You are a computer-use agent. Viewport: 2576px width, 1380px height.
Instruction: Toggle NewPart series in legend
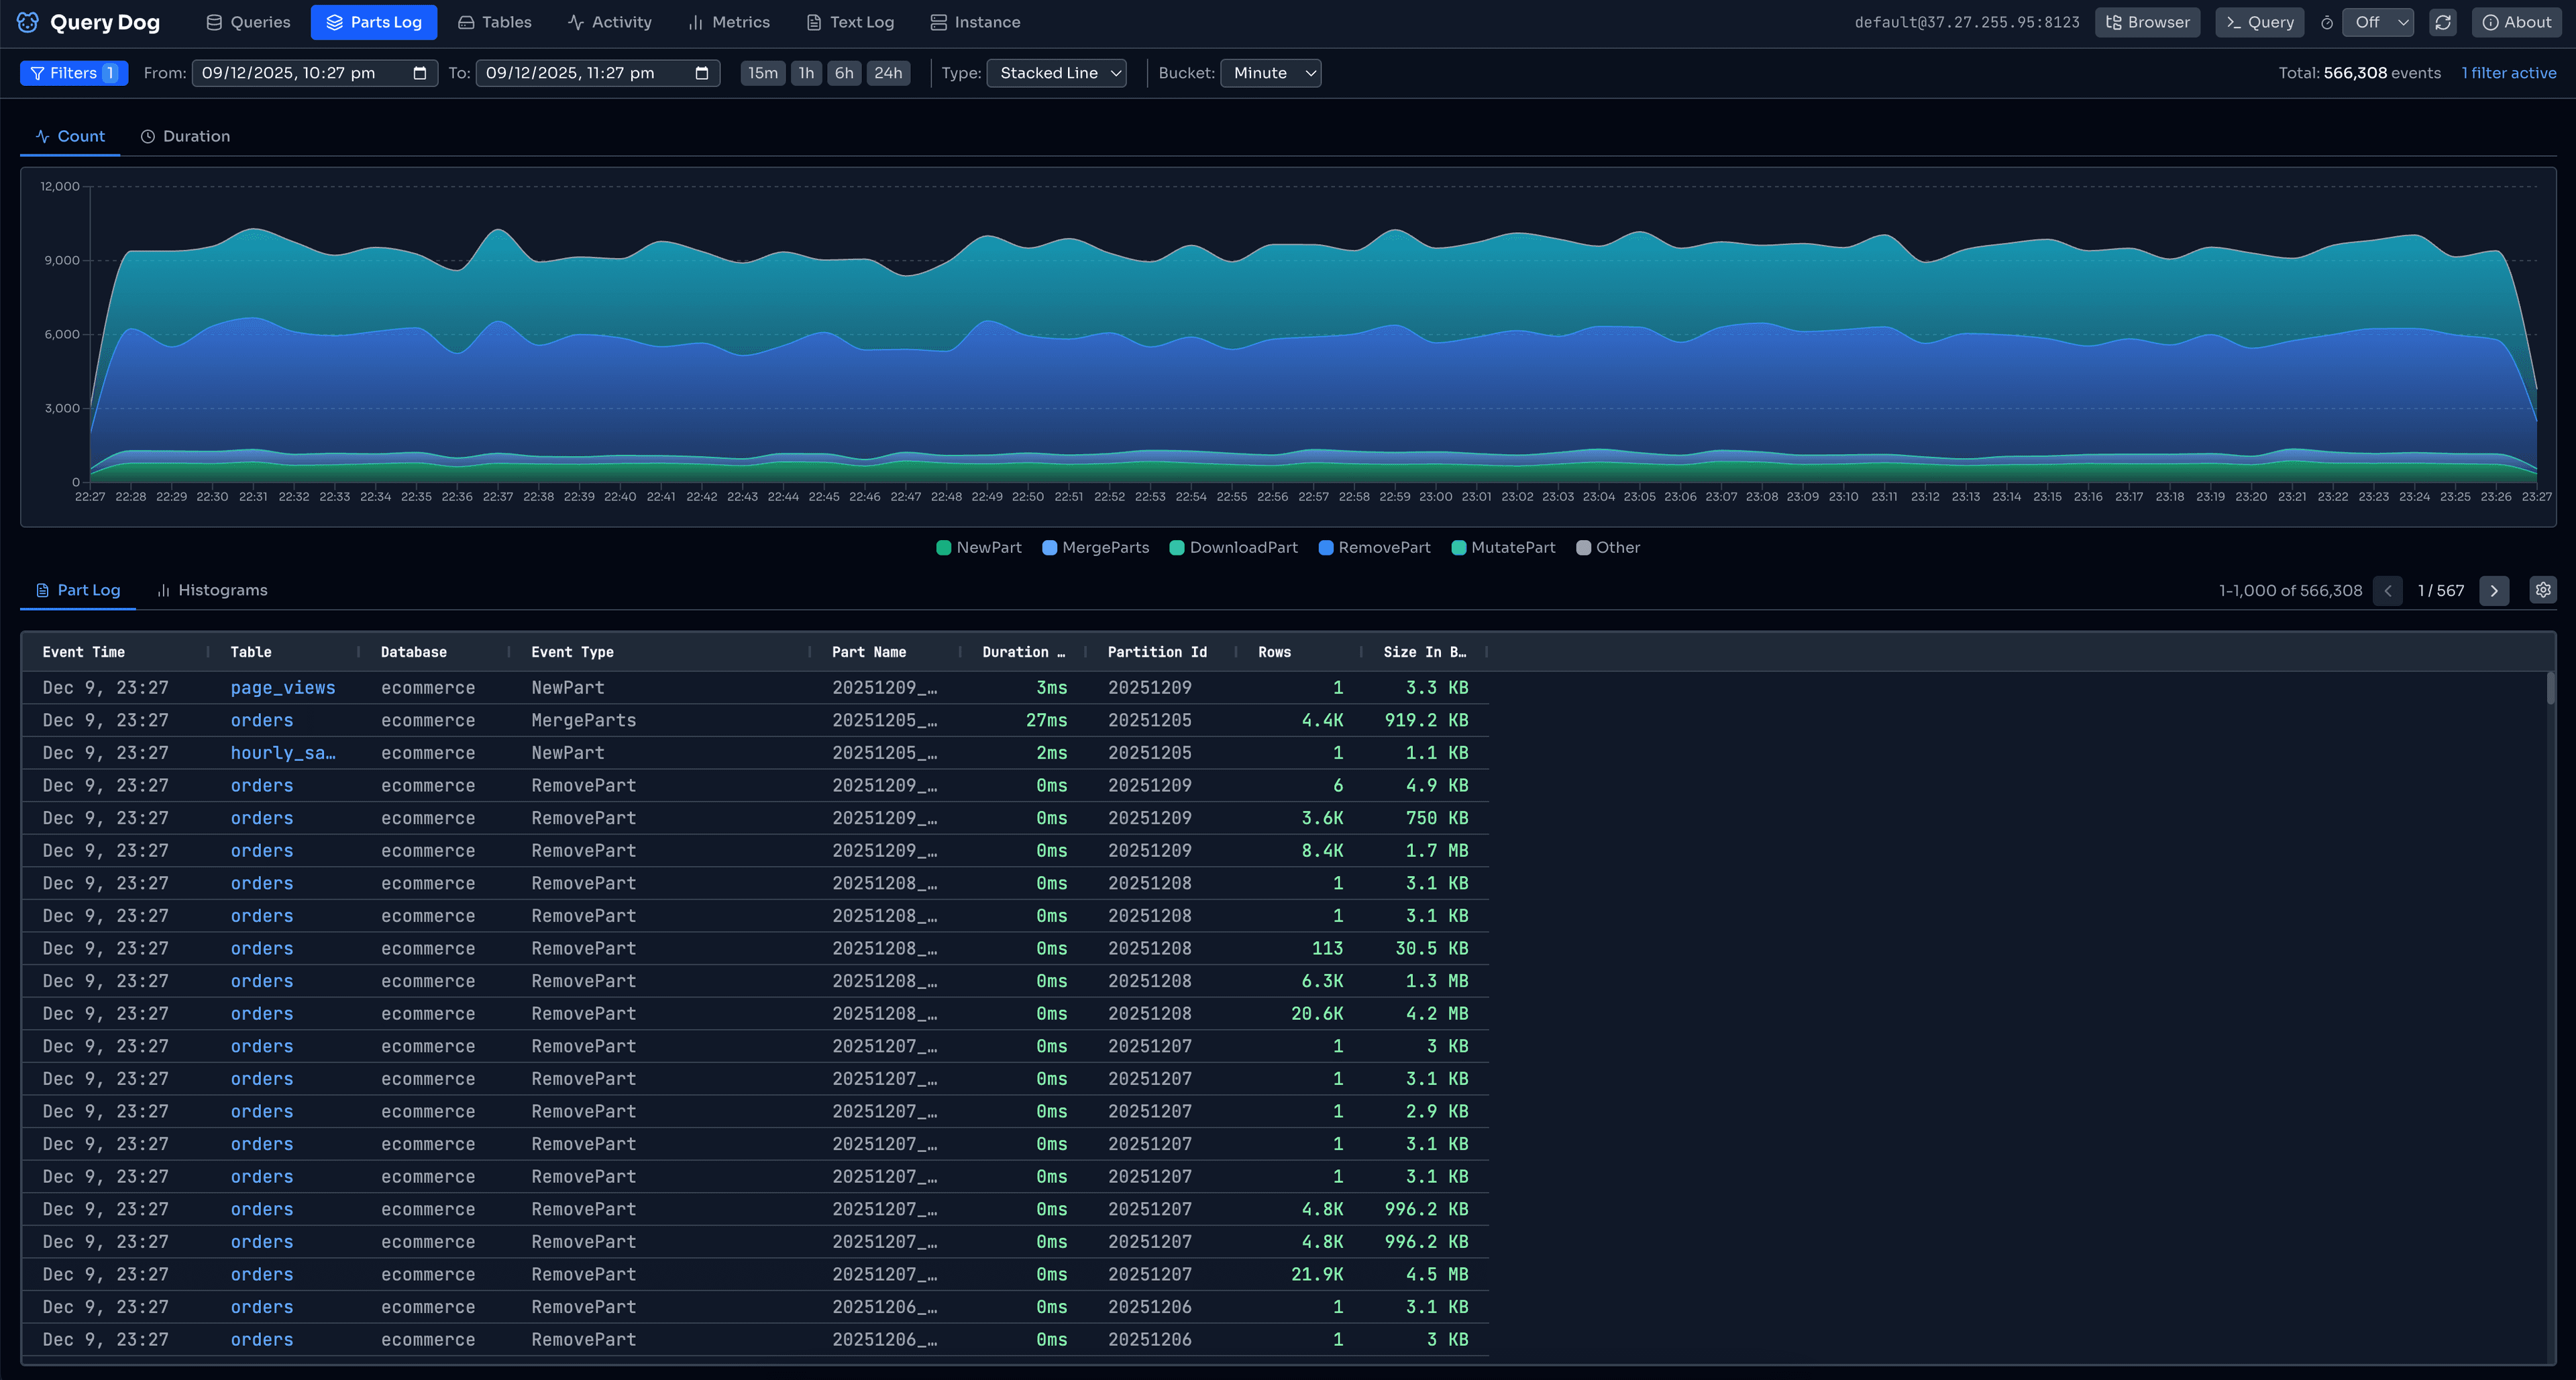coord(979,547)
